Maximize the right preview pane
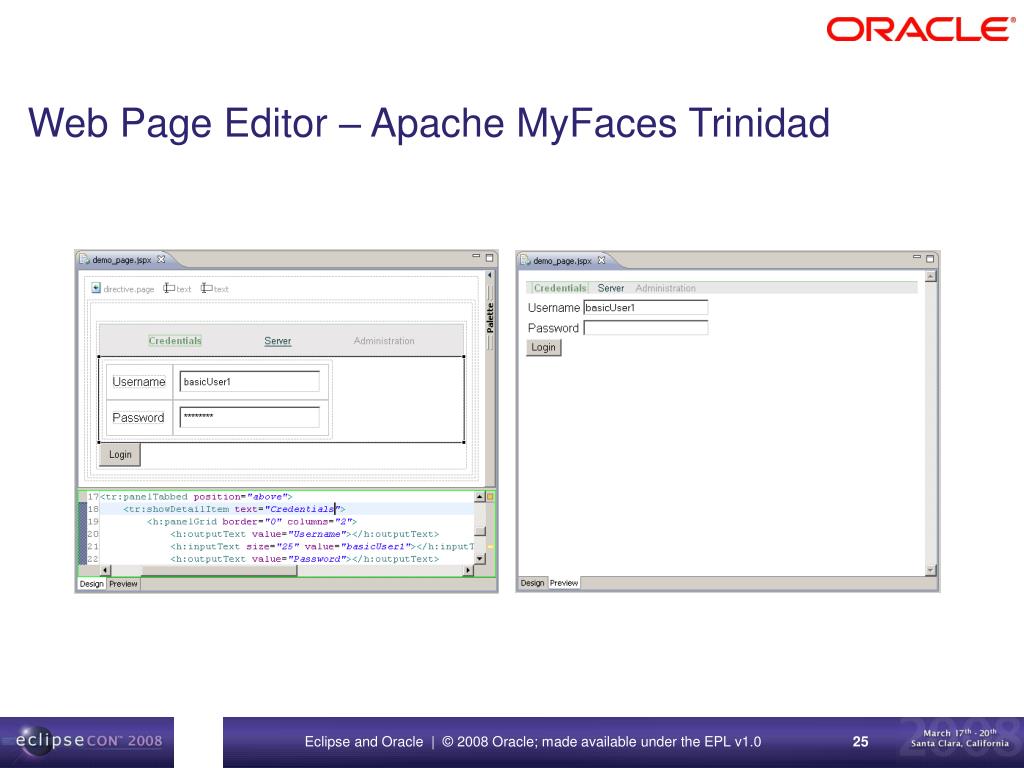 (930, 259)
